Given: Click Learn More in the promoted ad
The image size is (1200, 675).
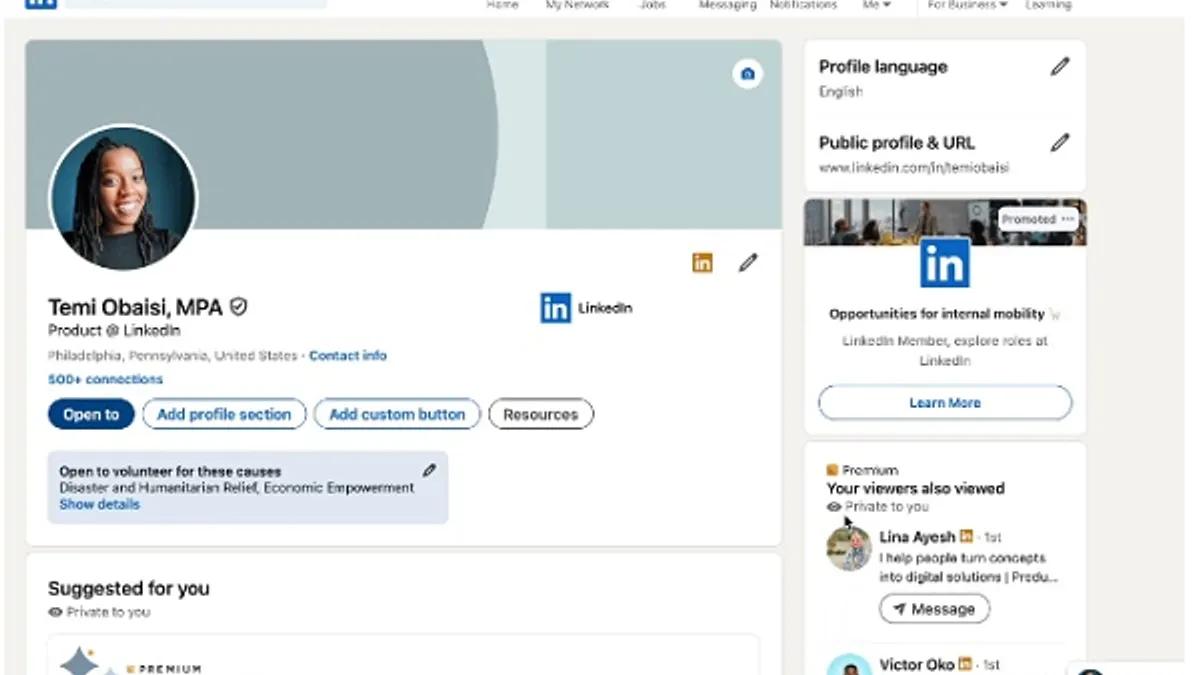Looking at the screenshot, I should point(945,403).
